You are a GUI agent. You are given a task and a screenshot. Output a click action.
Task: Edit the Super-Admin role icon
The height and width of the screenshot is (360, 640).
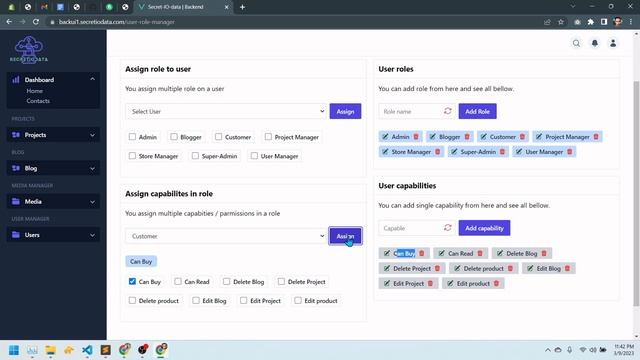tap(454, 152)
